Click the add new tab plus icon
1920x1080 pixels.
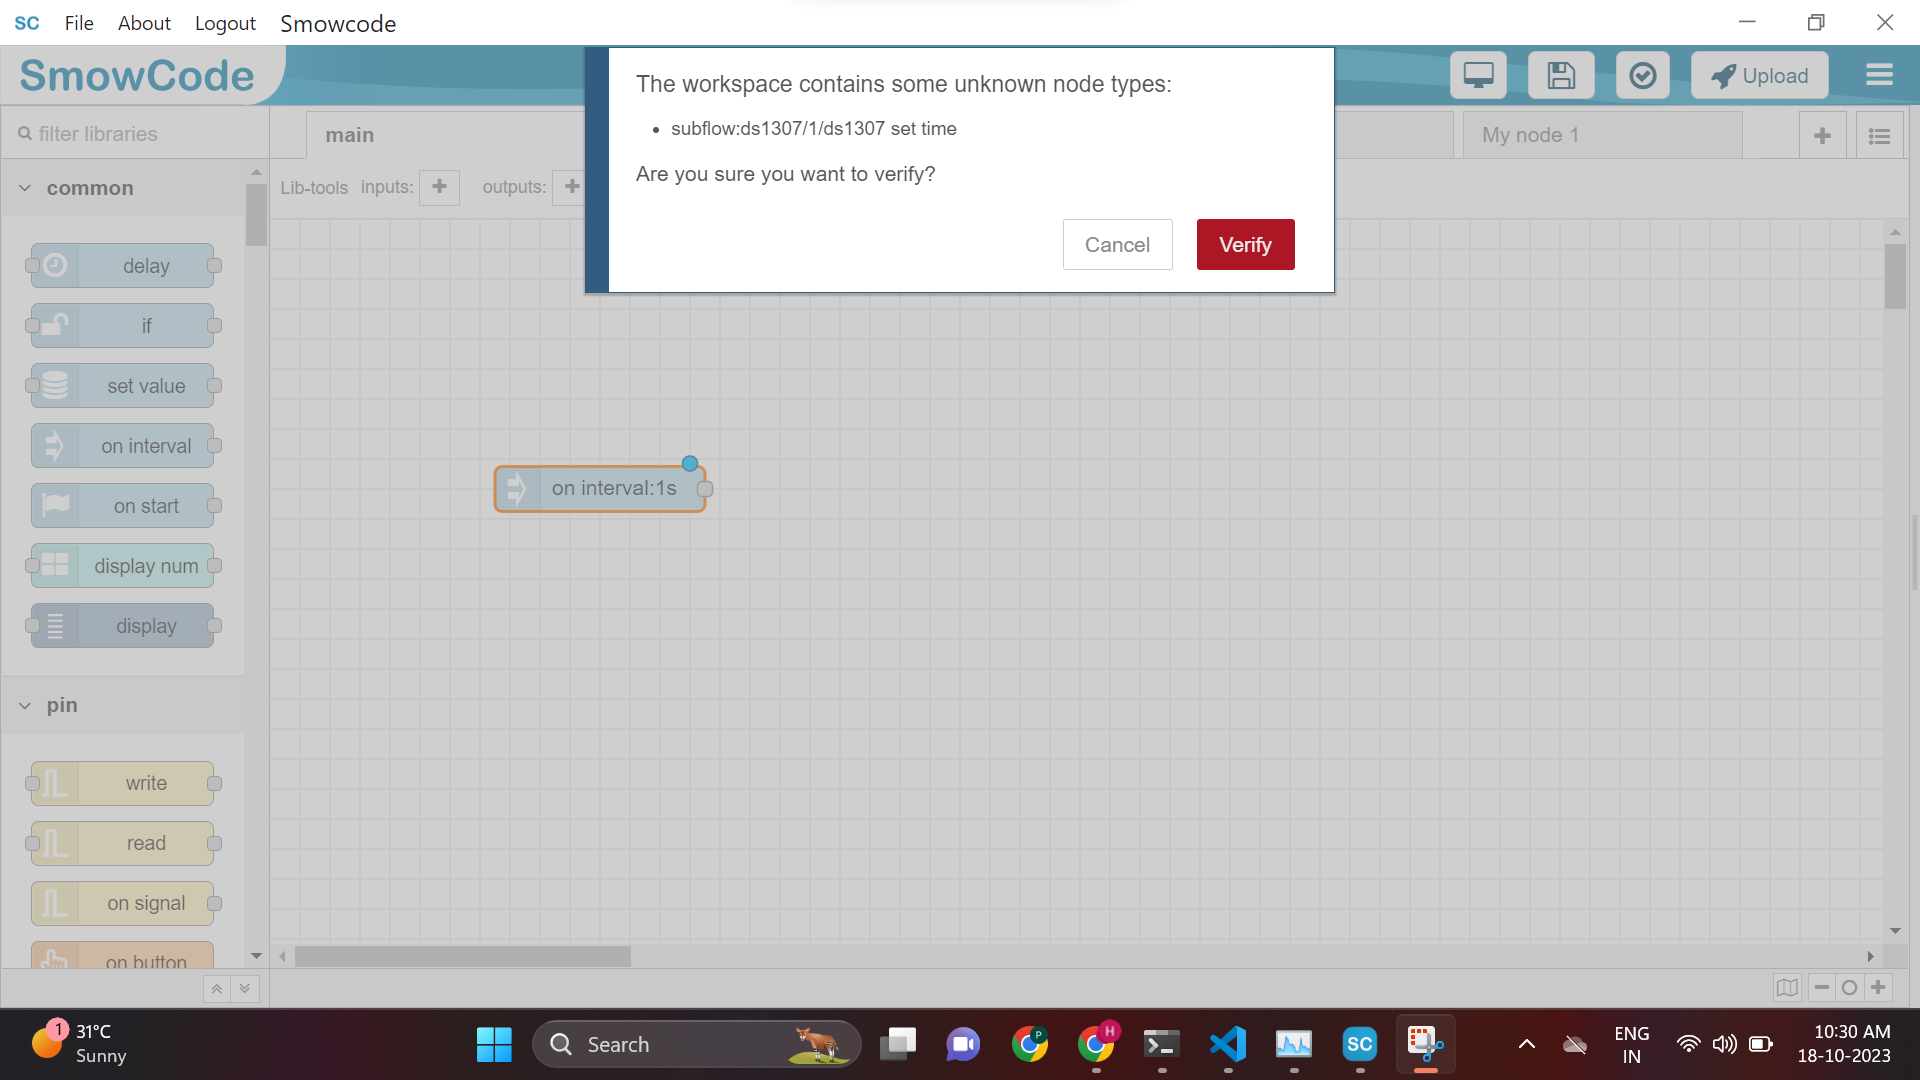[x=1822, y=135]
